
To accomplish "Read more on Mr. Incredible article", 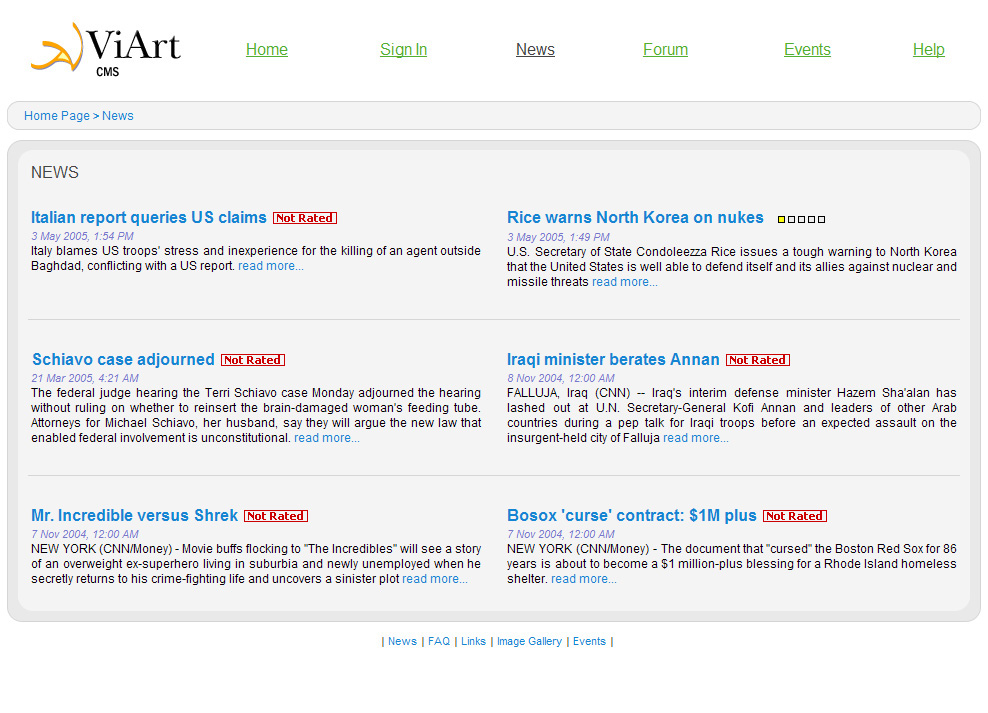I will (435, 579).
